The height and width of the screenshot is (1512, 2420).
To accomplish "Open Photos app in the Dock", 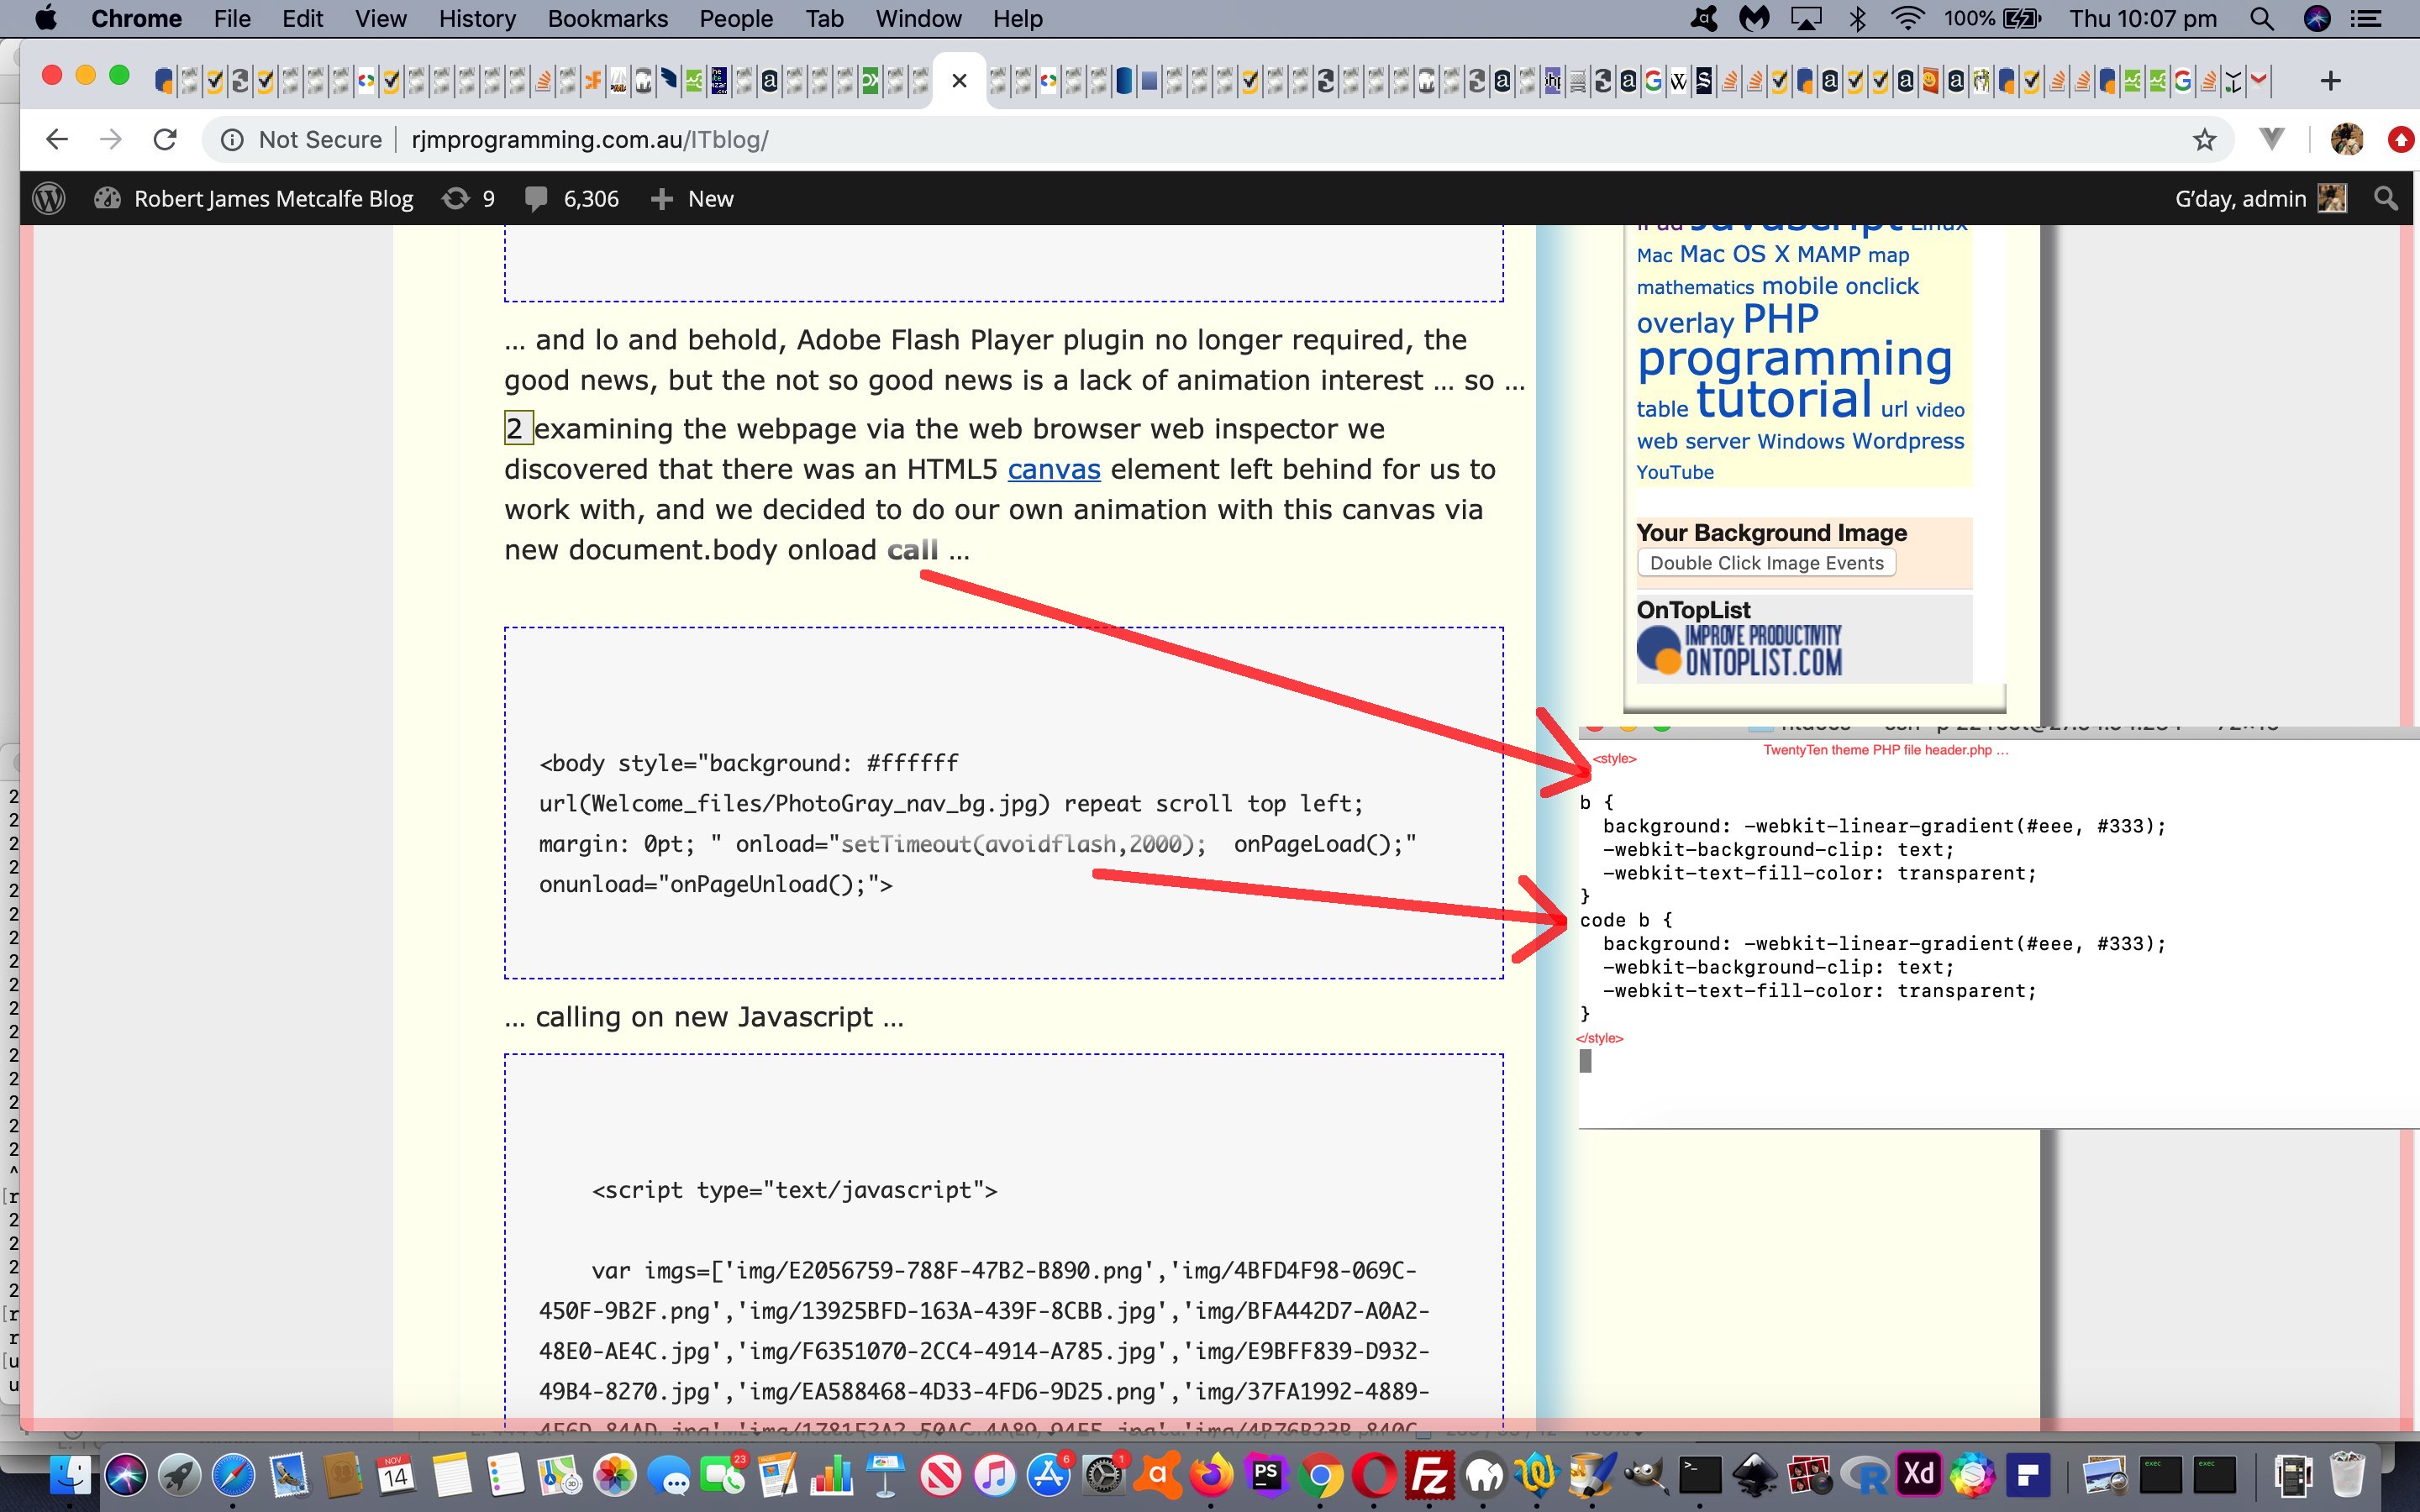I will tap(615, 1474).
